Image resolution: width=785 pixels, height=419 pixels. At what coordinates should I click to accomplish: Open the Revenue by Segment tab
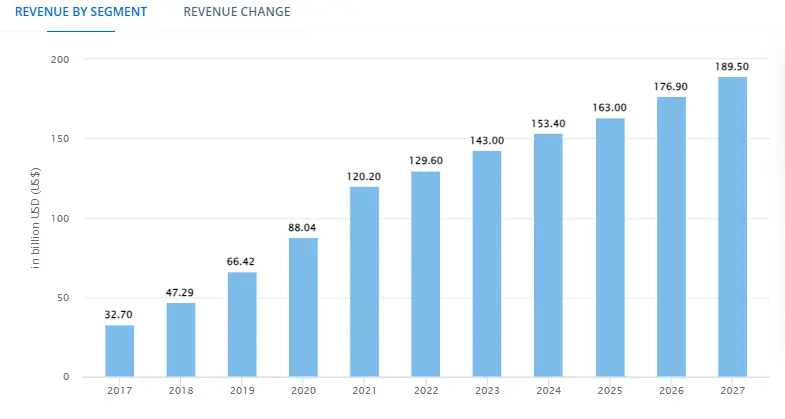coord(81,12)
